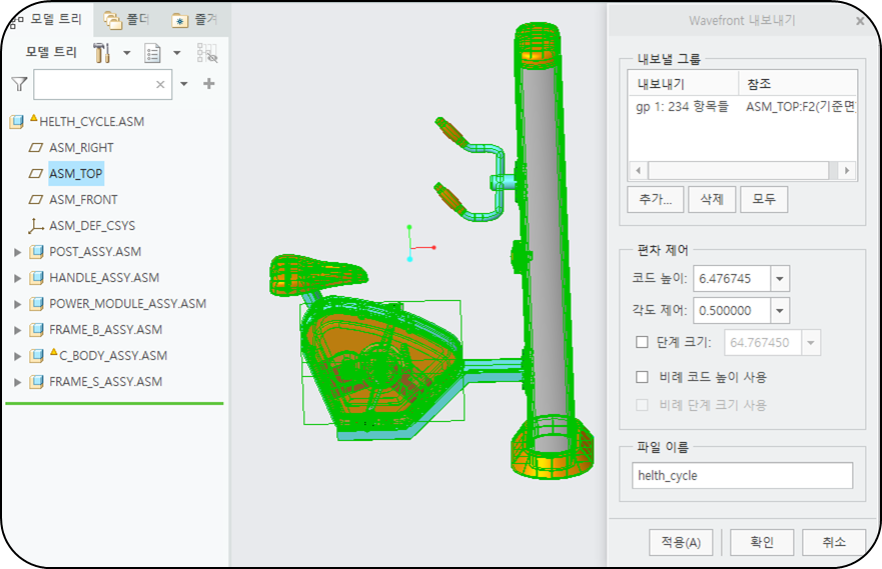The image size is (882, 569).
Task: Open the 코드 높이 value dropdown
Action: pos(780,278)
